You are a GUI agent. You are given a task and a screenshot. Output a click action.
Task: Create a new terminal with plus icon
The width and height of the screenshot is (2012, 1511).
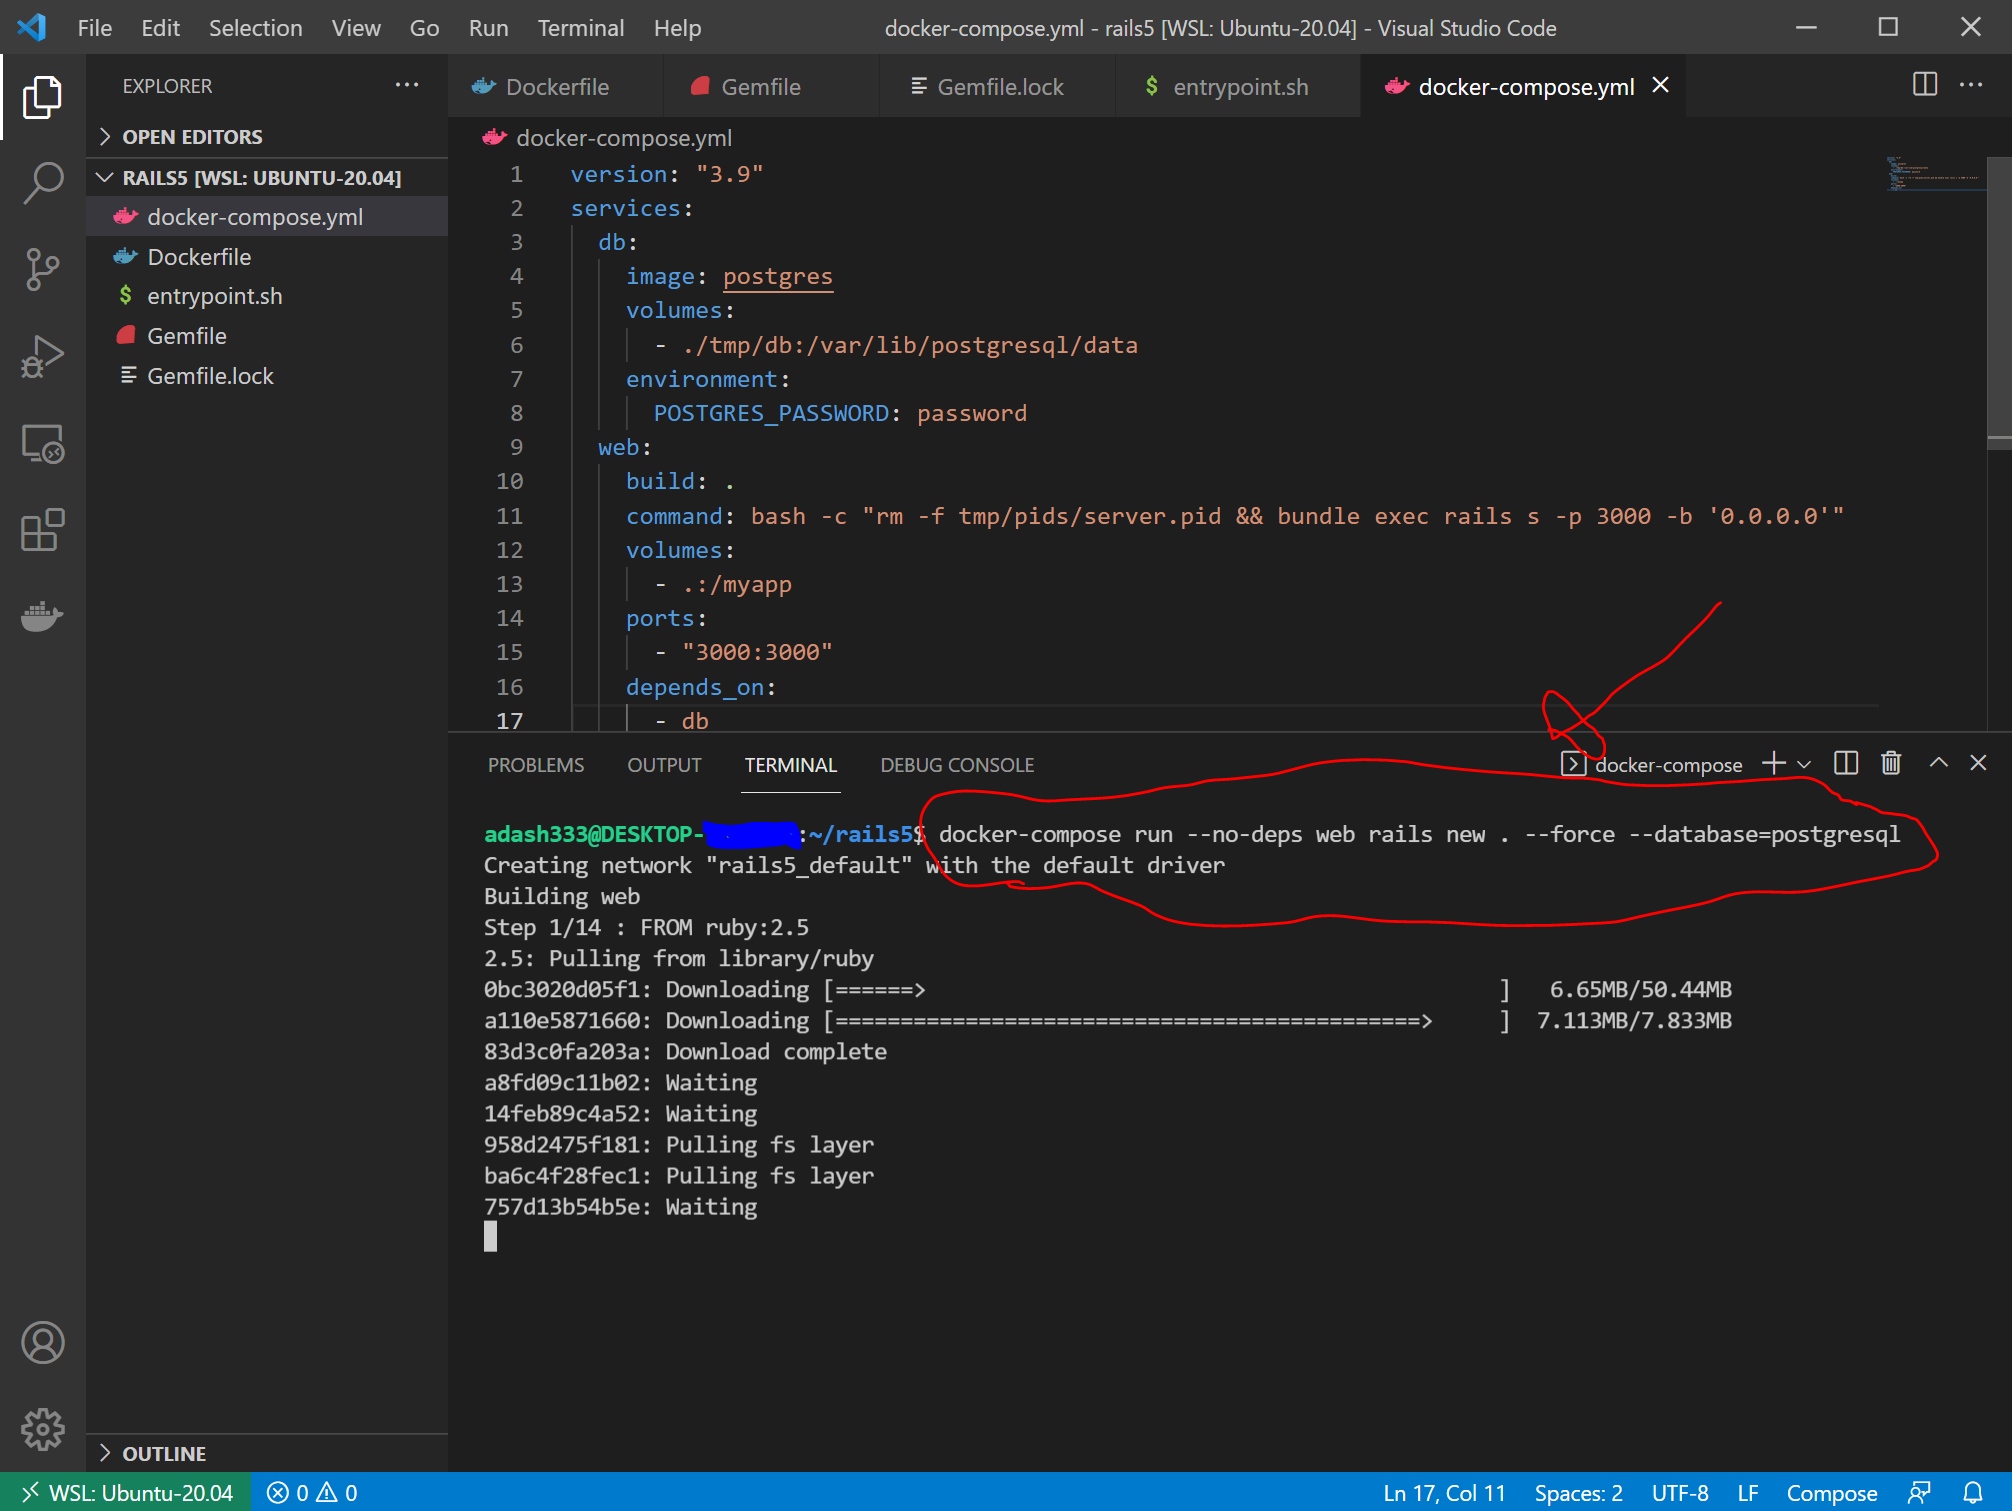point(1774,764)
